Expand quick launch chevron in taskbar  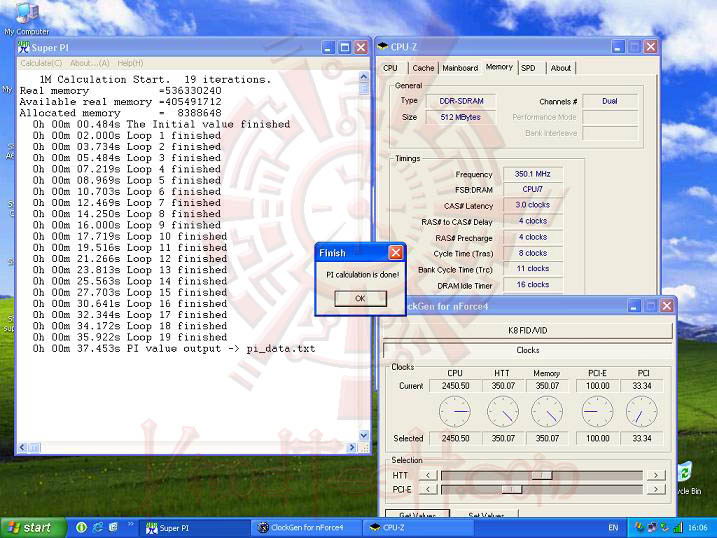130,524
